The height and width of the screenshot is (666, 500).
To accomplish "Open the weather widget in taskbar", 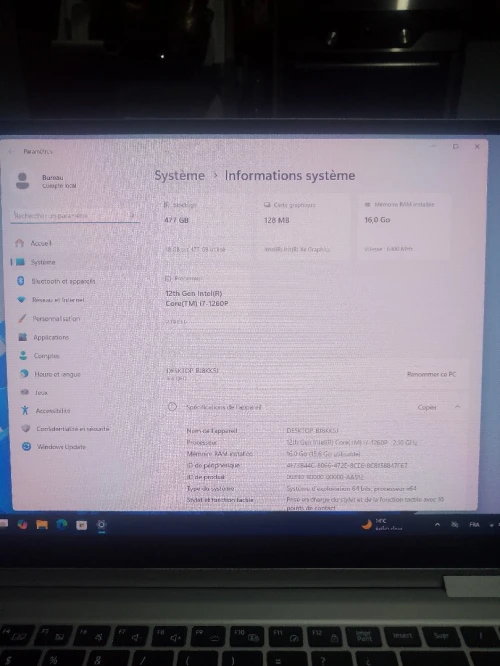I will pyautogui.click(x=382, y=525).
